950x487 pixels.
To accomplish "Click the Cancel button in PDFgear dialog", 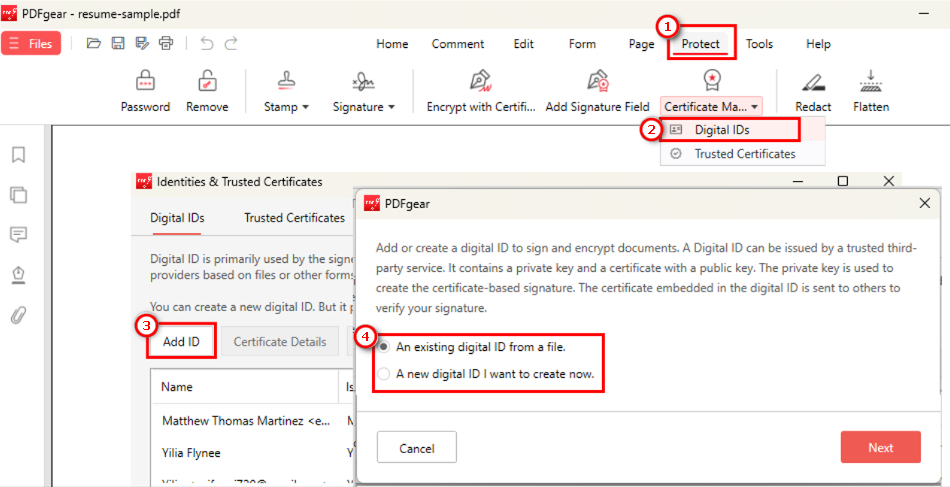I will tap(417, 448).
